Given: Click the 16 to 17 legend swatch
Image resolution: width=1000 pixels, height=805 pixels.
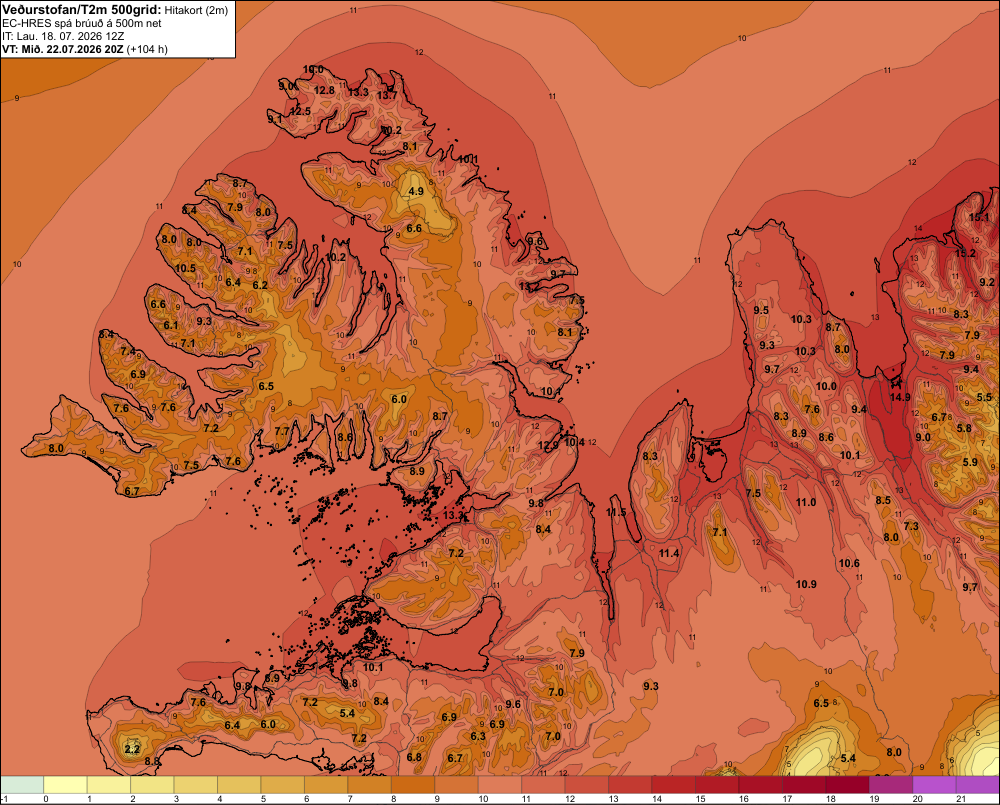Looking at the screenshot, I should (x=761, y=785).
